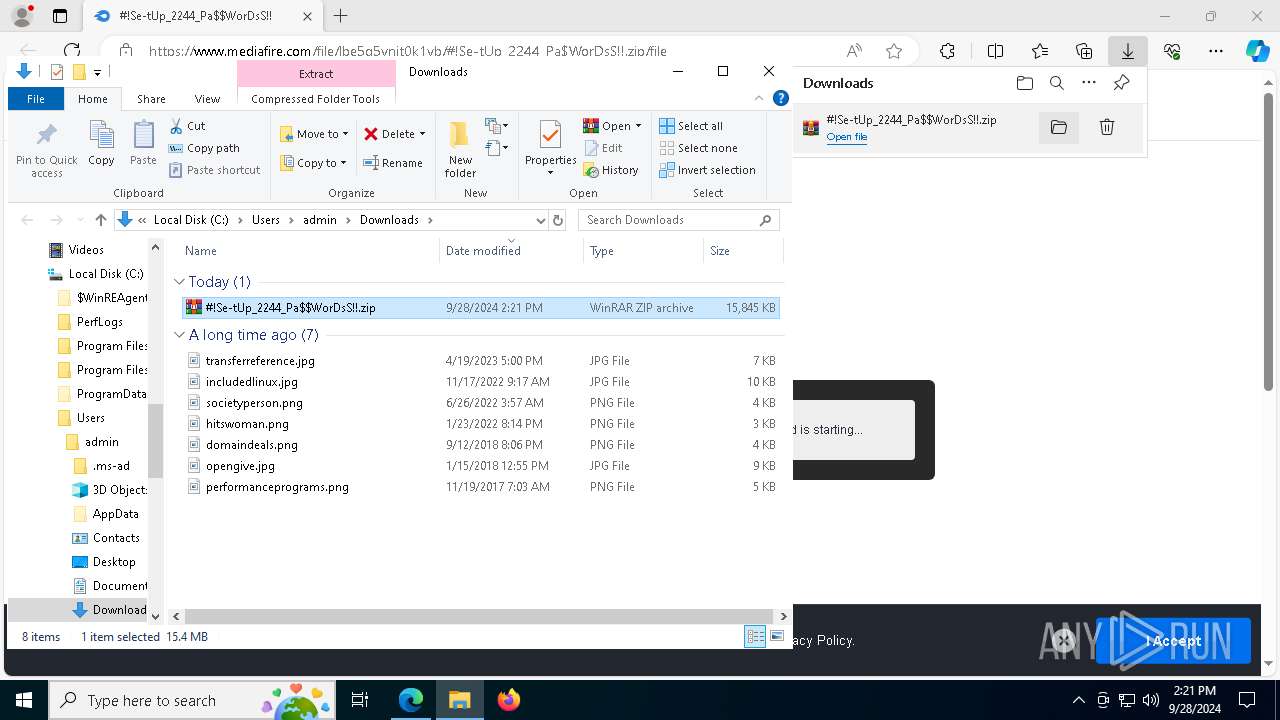This screenshot has width=1280, height=720.
Task: Open the Delete dropdown arrow
Action: click(422, 134)
